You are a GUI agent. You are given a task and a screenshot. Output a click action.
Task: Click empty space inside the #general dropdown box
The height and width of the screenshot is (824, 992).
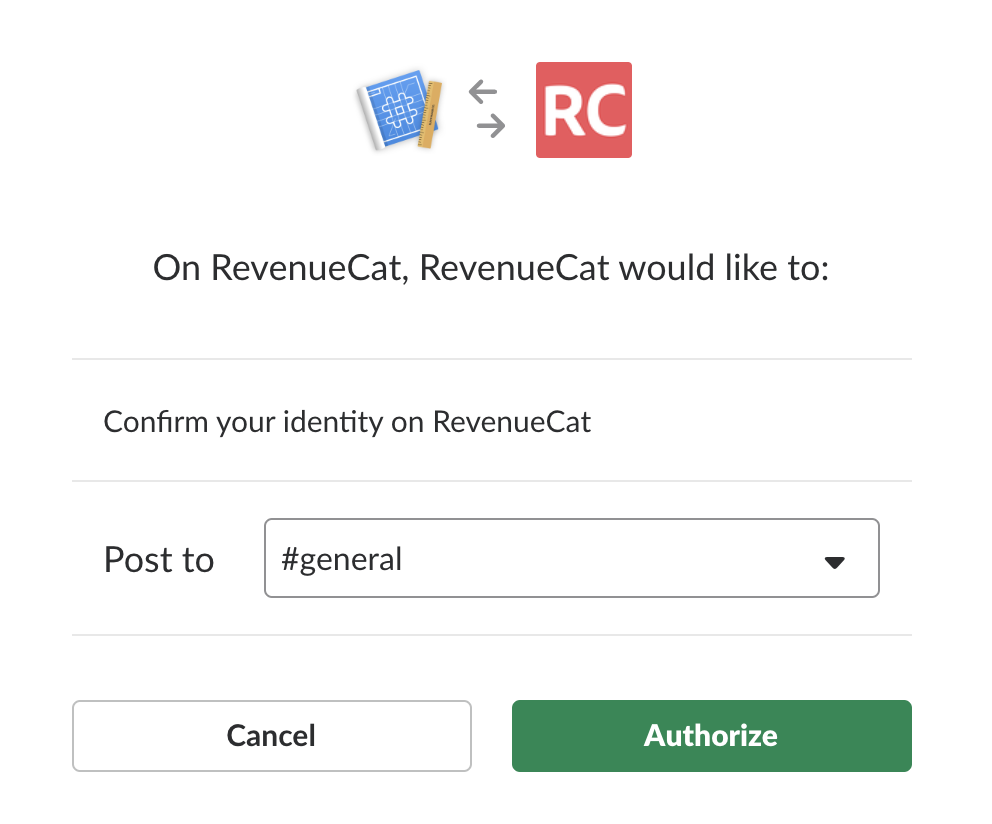607,558
